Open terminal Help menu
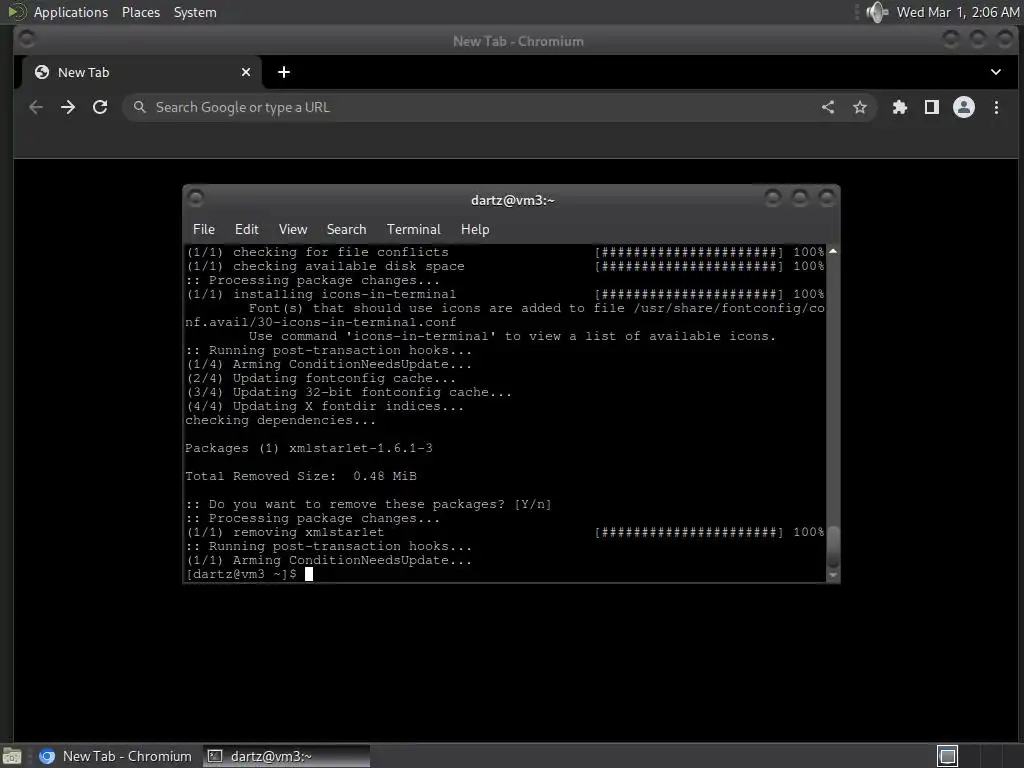Screen dimensions: 1024x768 475,229
